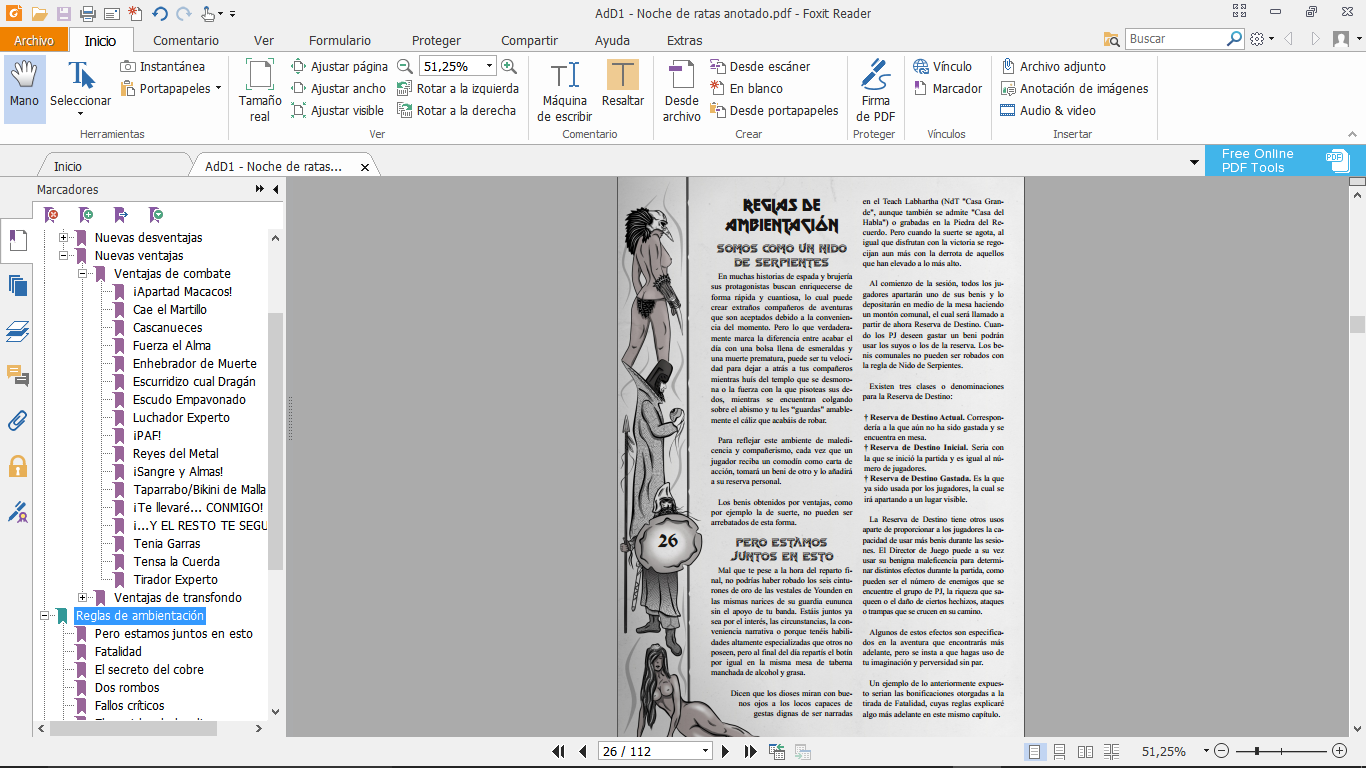
Task: Switch to Ver ribbon tab
Action: [x=264, y=40]
